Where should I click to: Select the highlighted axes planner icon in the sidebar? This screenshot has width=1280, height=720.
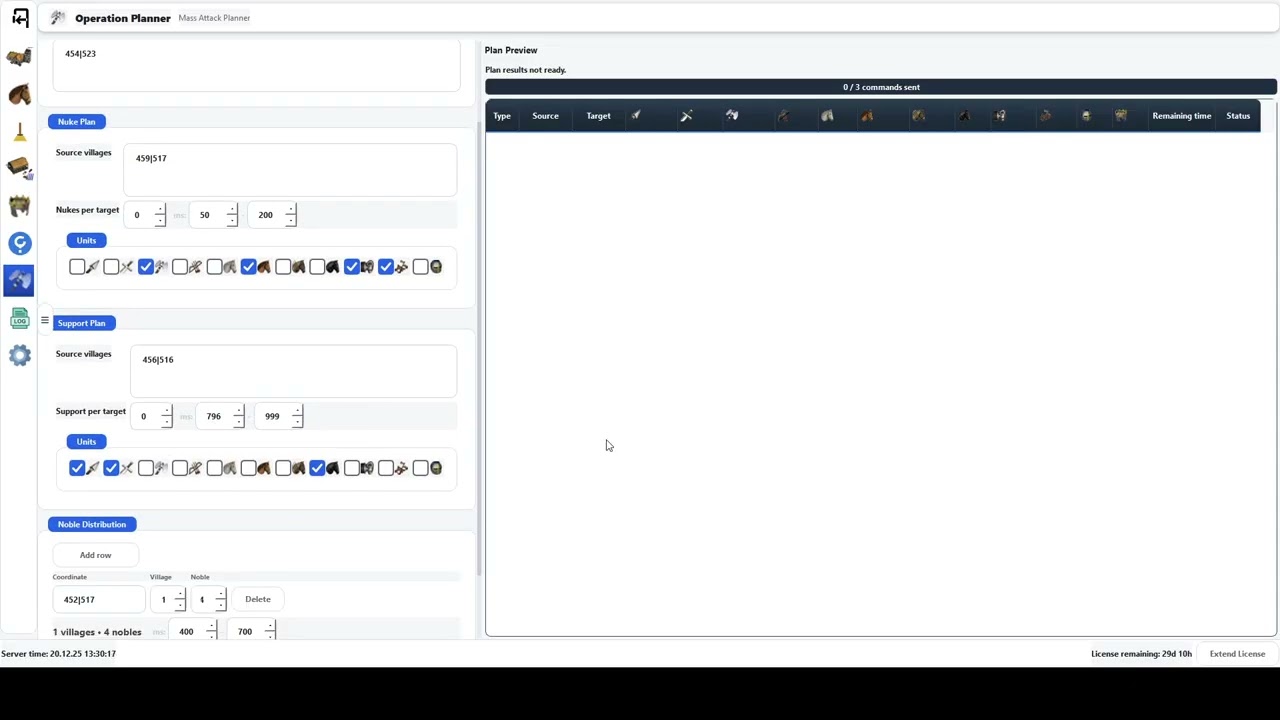pos(19,280)
